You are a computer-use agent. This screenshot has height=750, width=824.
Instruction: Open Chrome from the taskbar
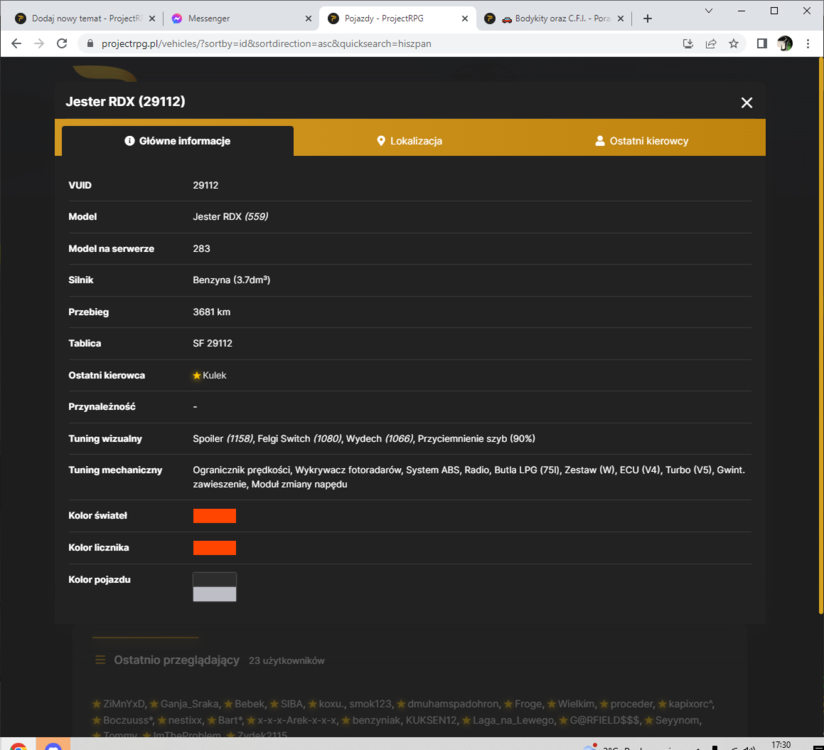(x=18, y=745)
